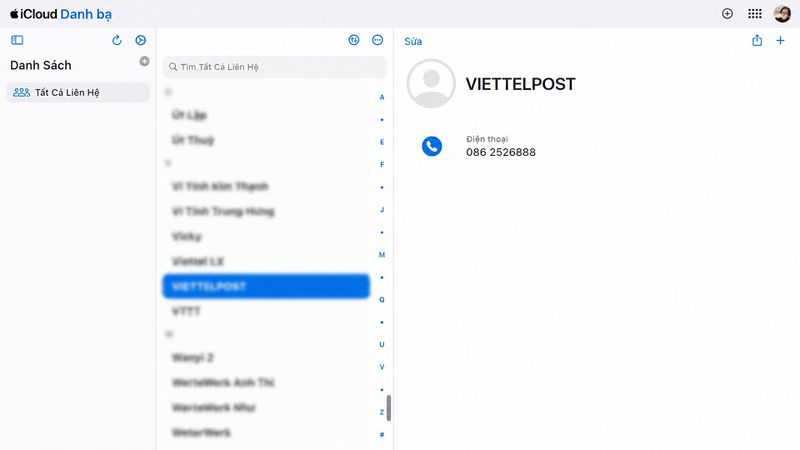Jump to # section in index
Screen dimensions: 800x450
click(382, 434)
